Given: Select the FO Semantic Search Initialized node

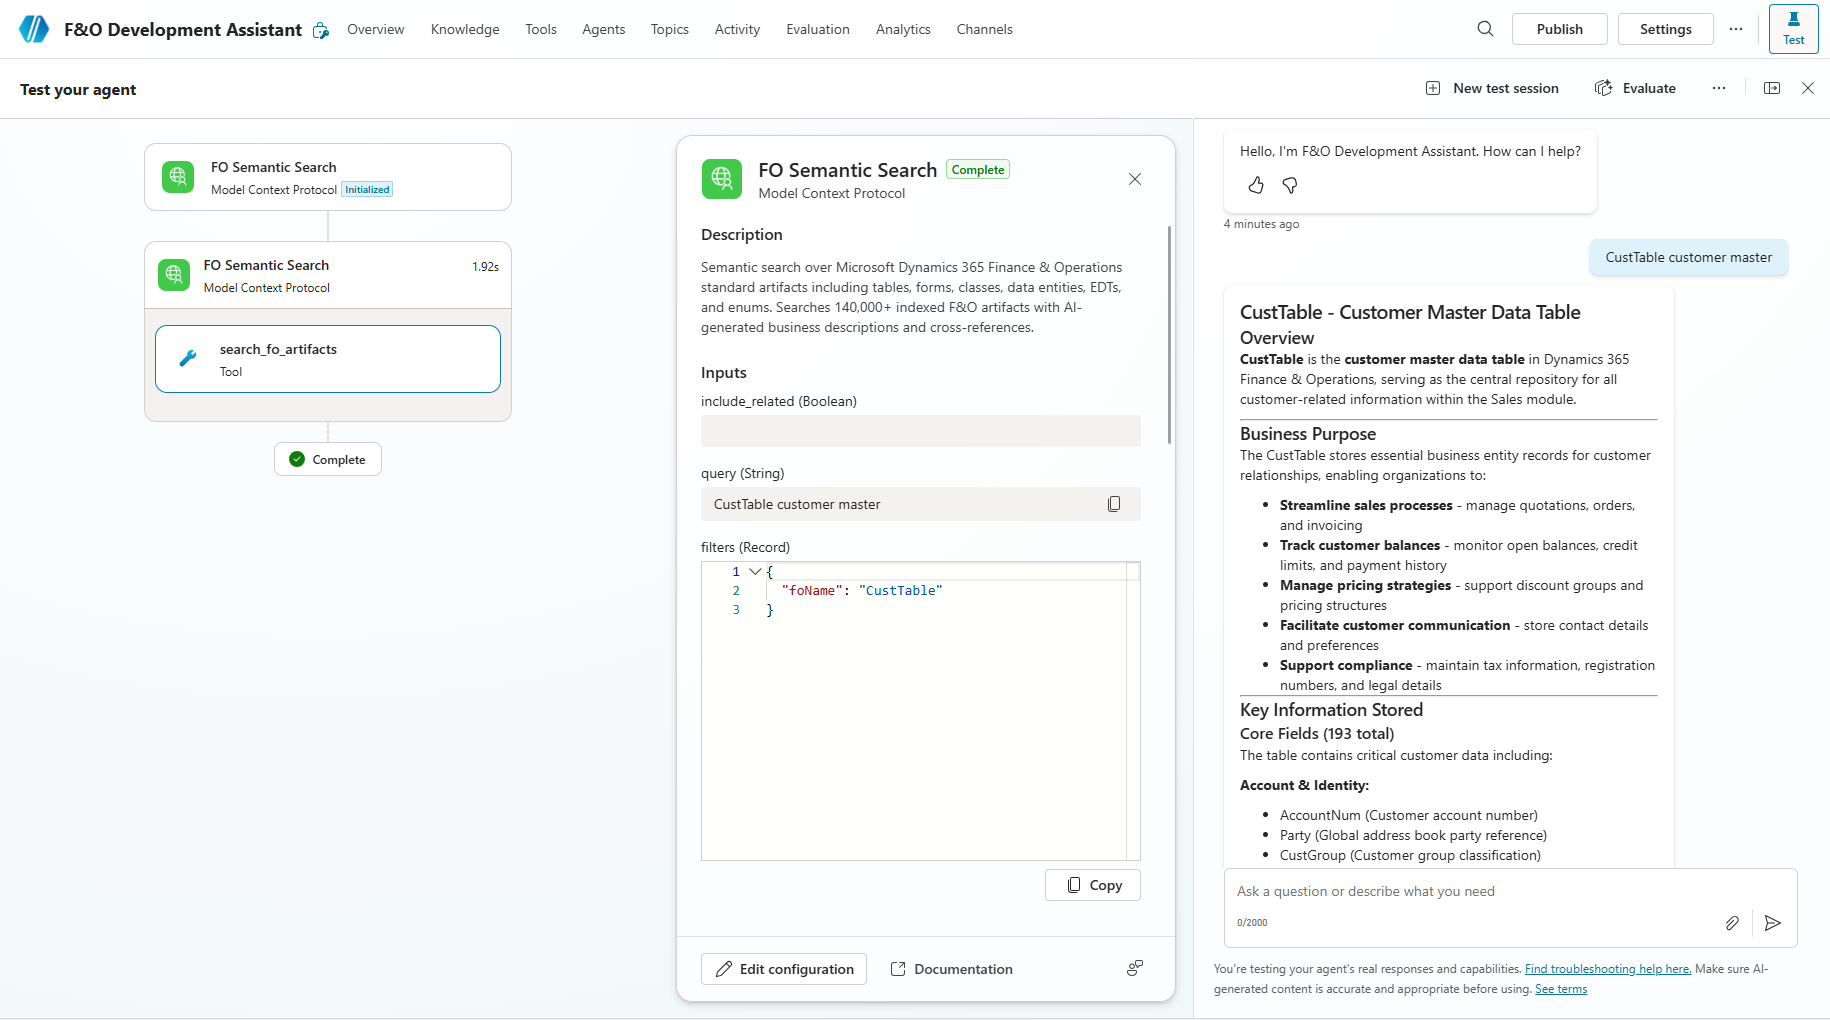Looking at the screenshot, I should point(328,177).
